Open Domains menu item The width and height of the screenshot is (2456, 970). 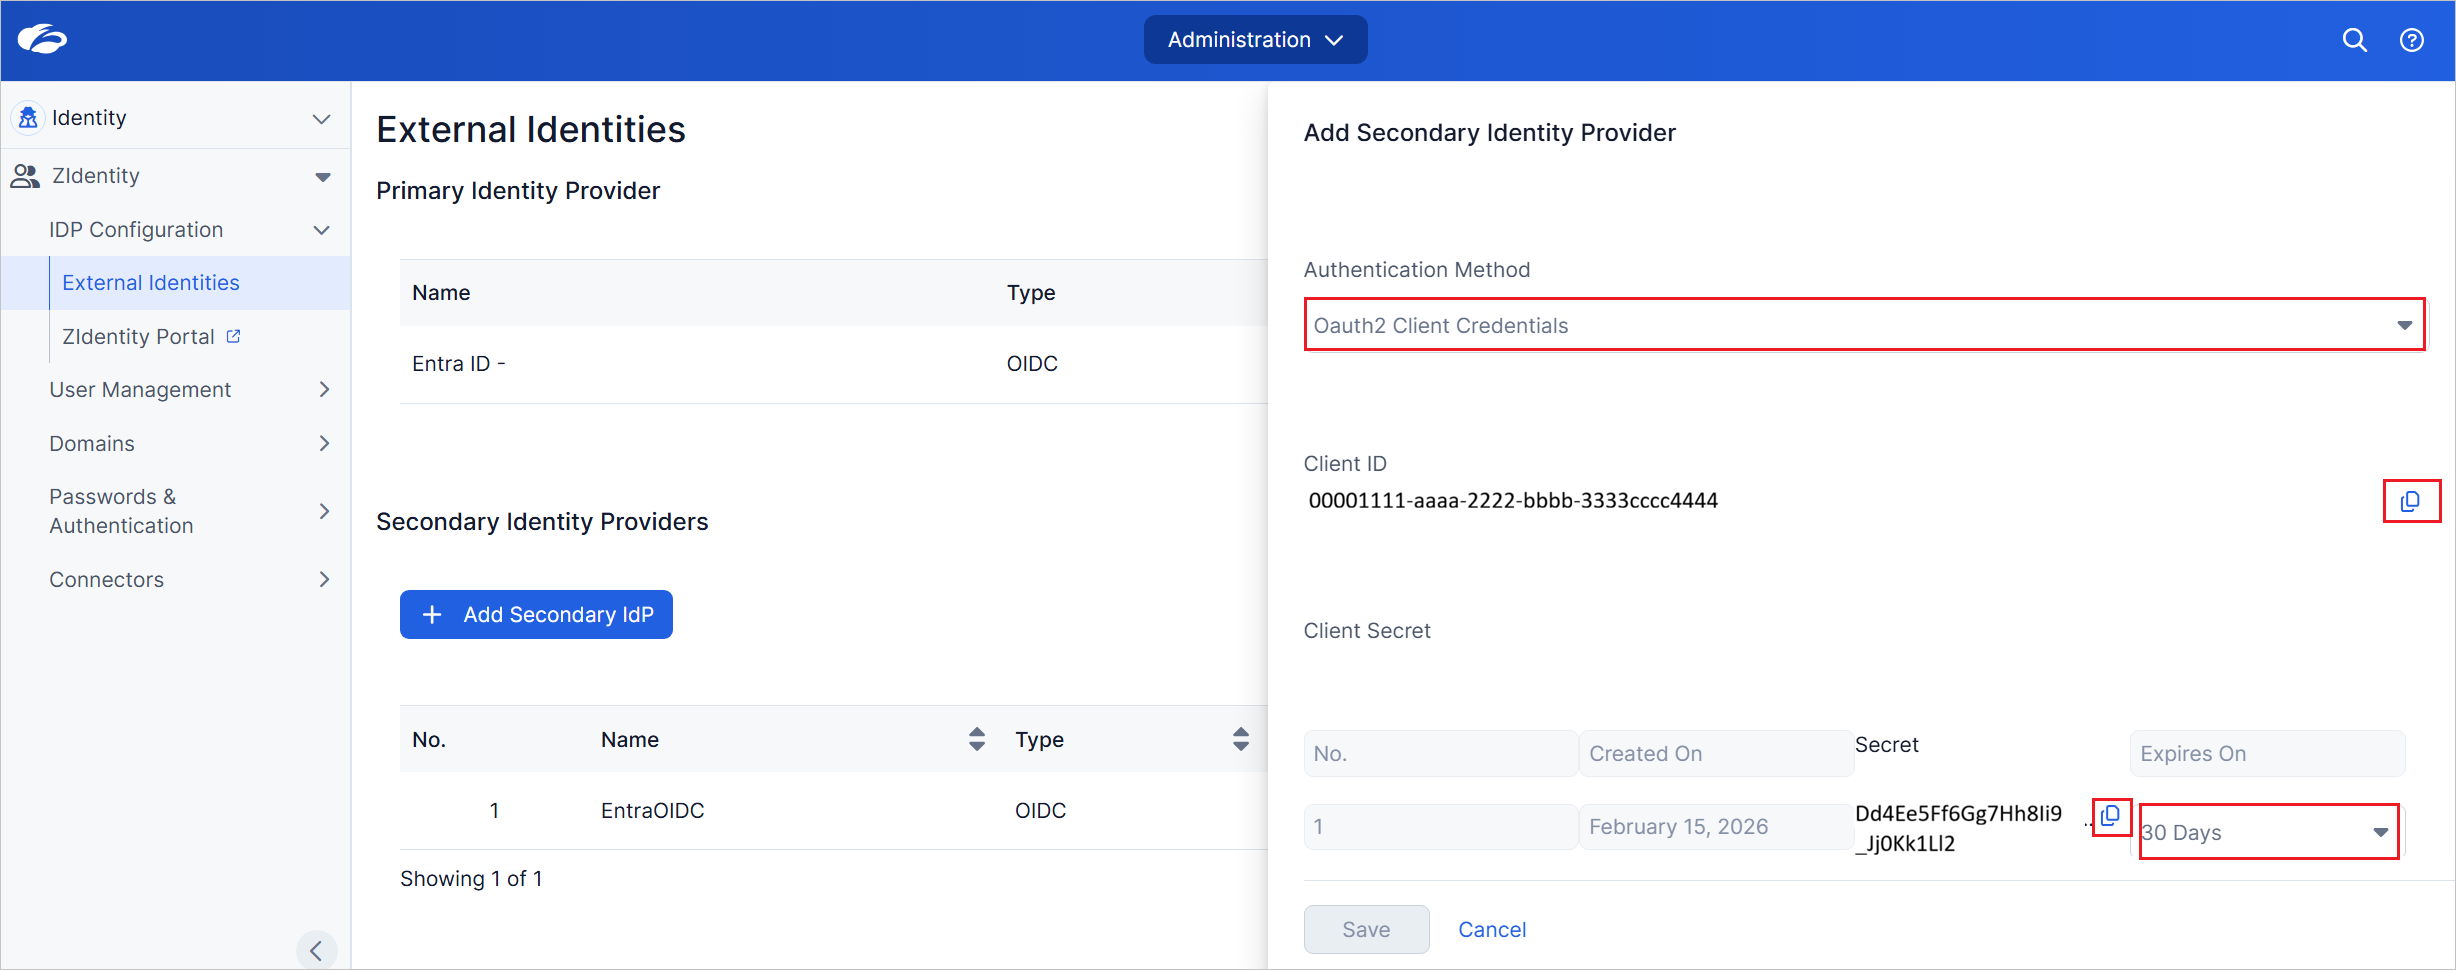pos(92,444)
